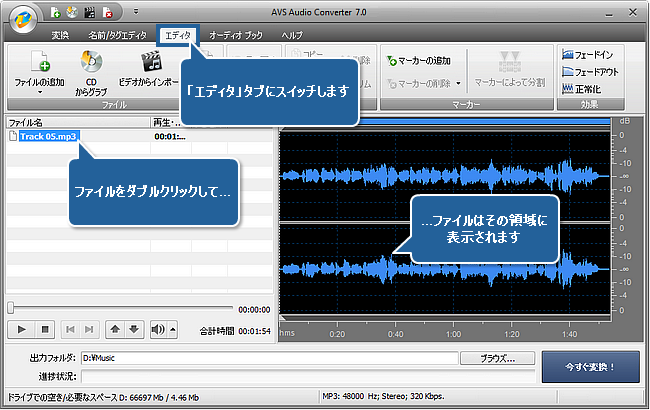650x410 pixels.
Task: Click the 再生 column header
Action: pos(166,122)
